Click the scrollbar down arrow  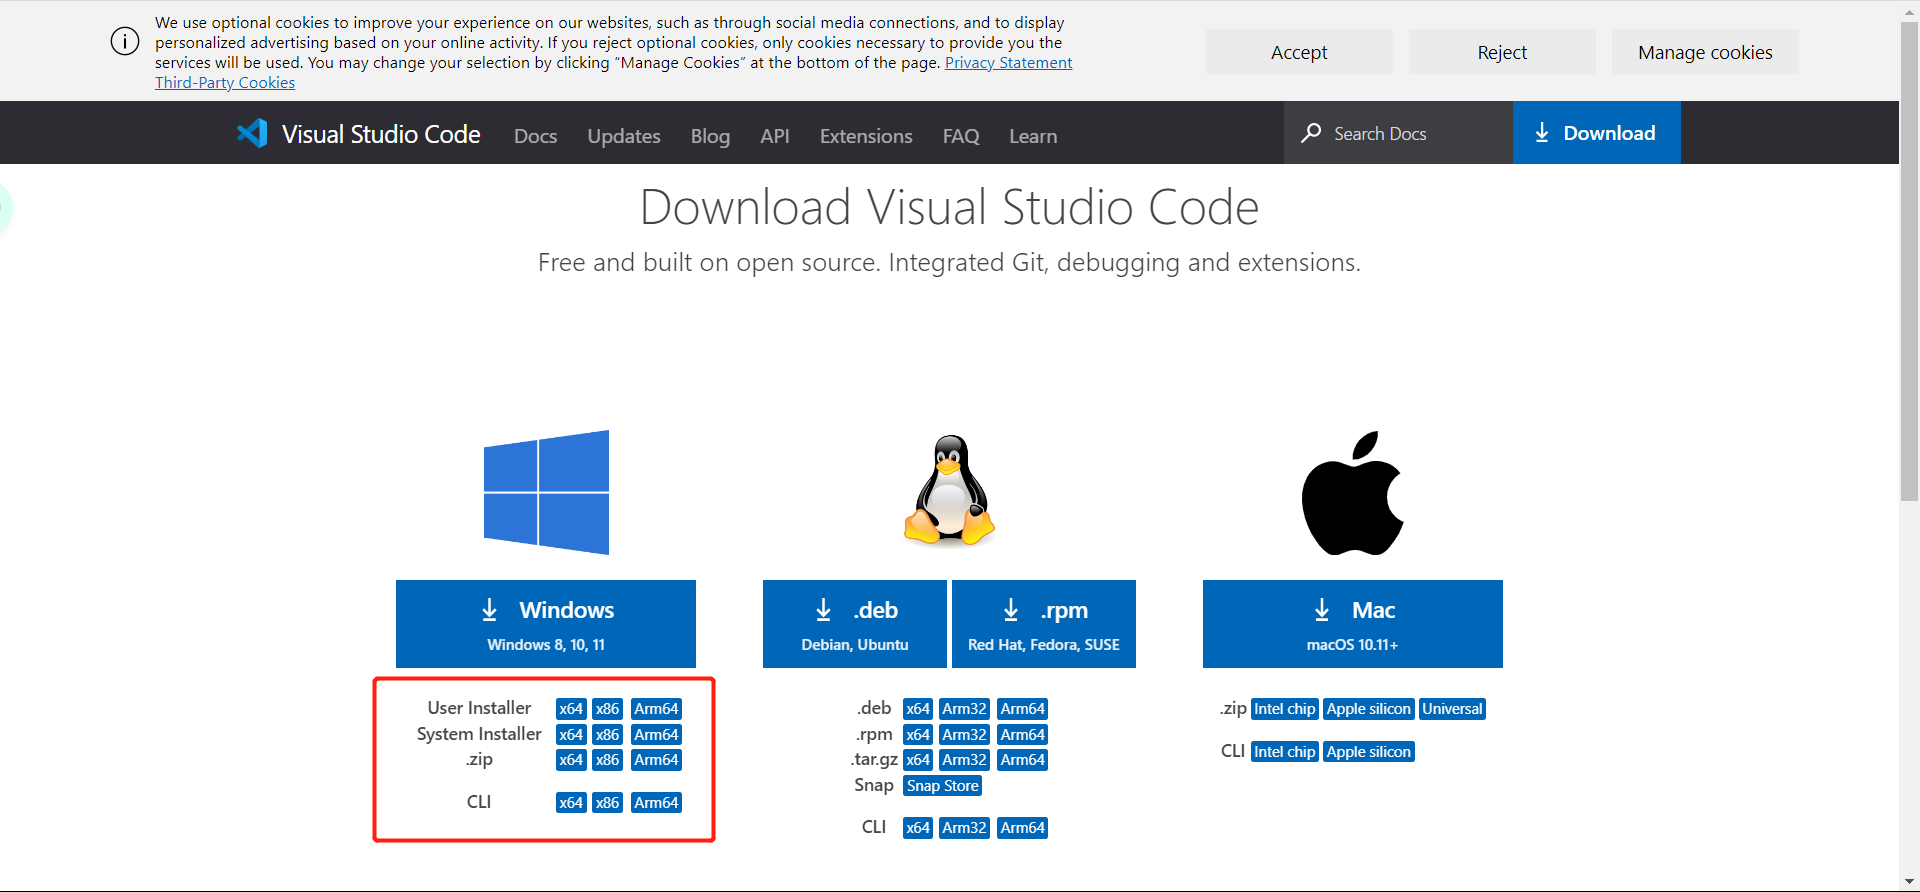(1909, 882)
